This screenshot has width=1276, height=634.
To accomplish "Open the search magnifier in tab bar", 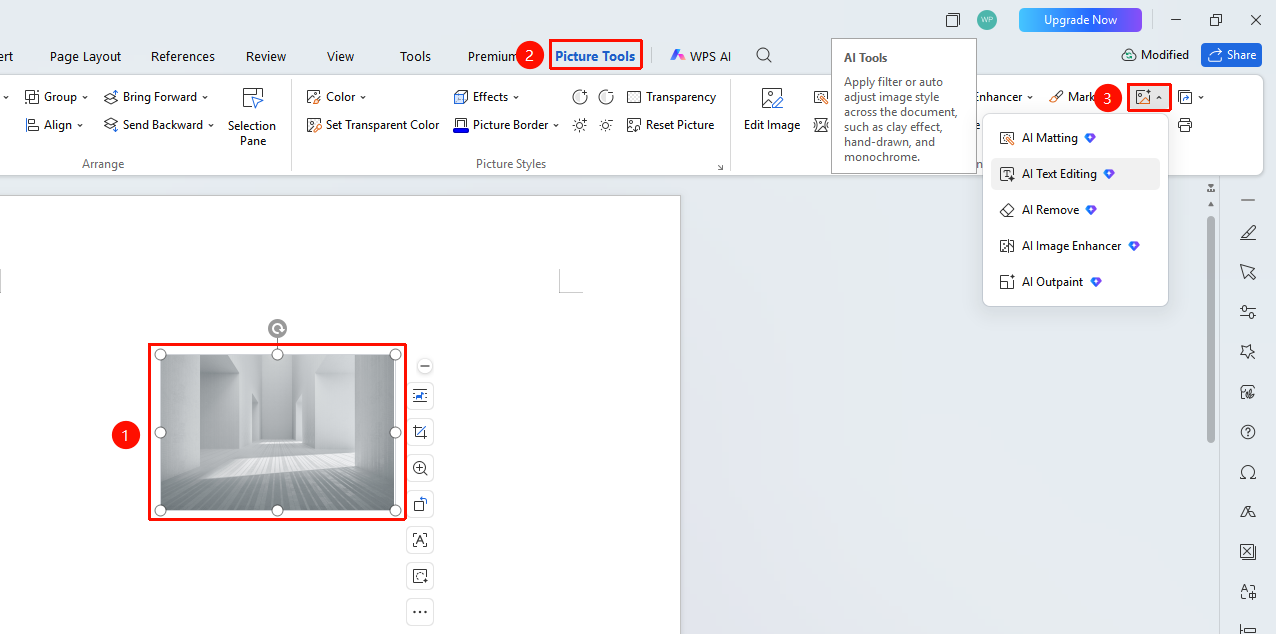I will [764, 56].
